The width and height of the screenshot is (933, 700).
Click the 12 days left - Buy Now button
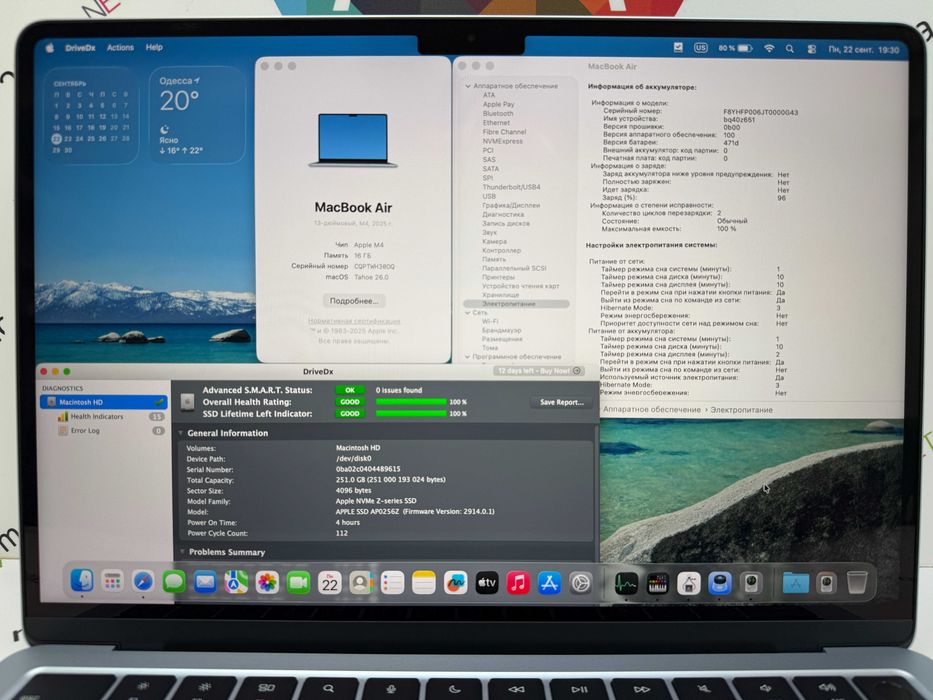(x=539, y=371)
